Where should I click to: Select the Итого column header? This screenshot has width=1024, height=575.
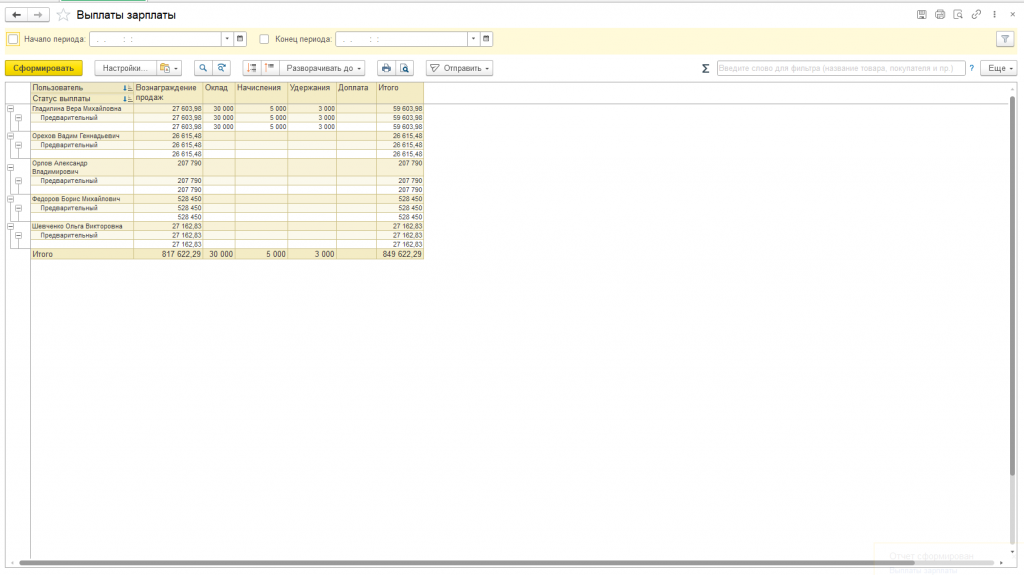tap(400, 93)
